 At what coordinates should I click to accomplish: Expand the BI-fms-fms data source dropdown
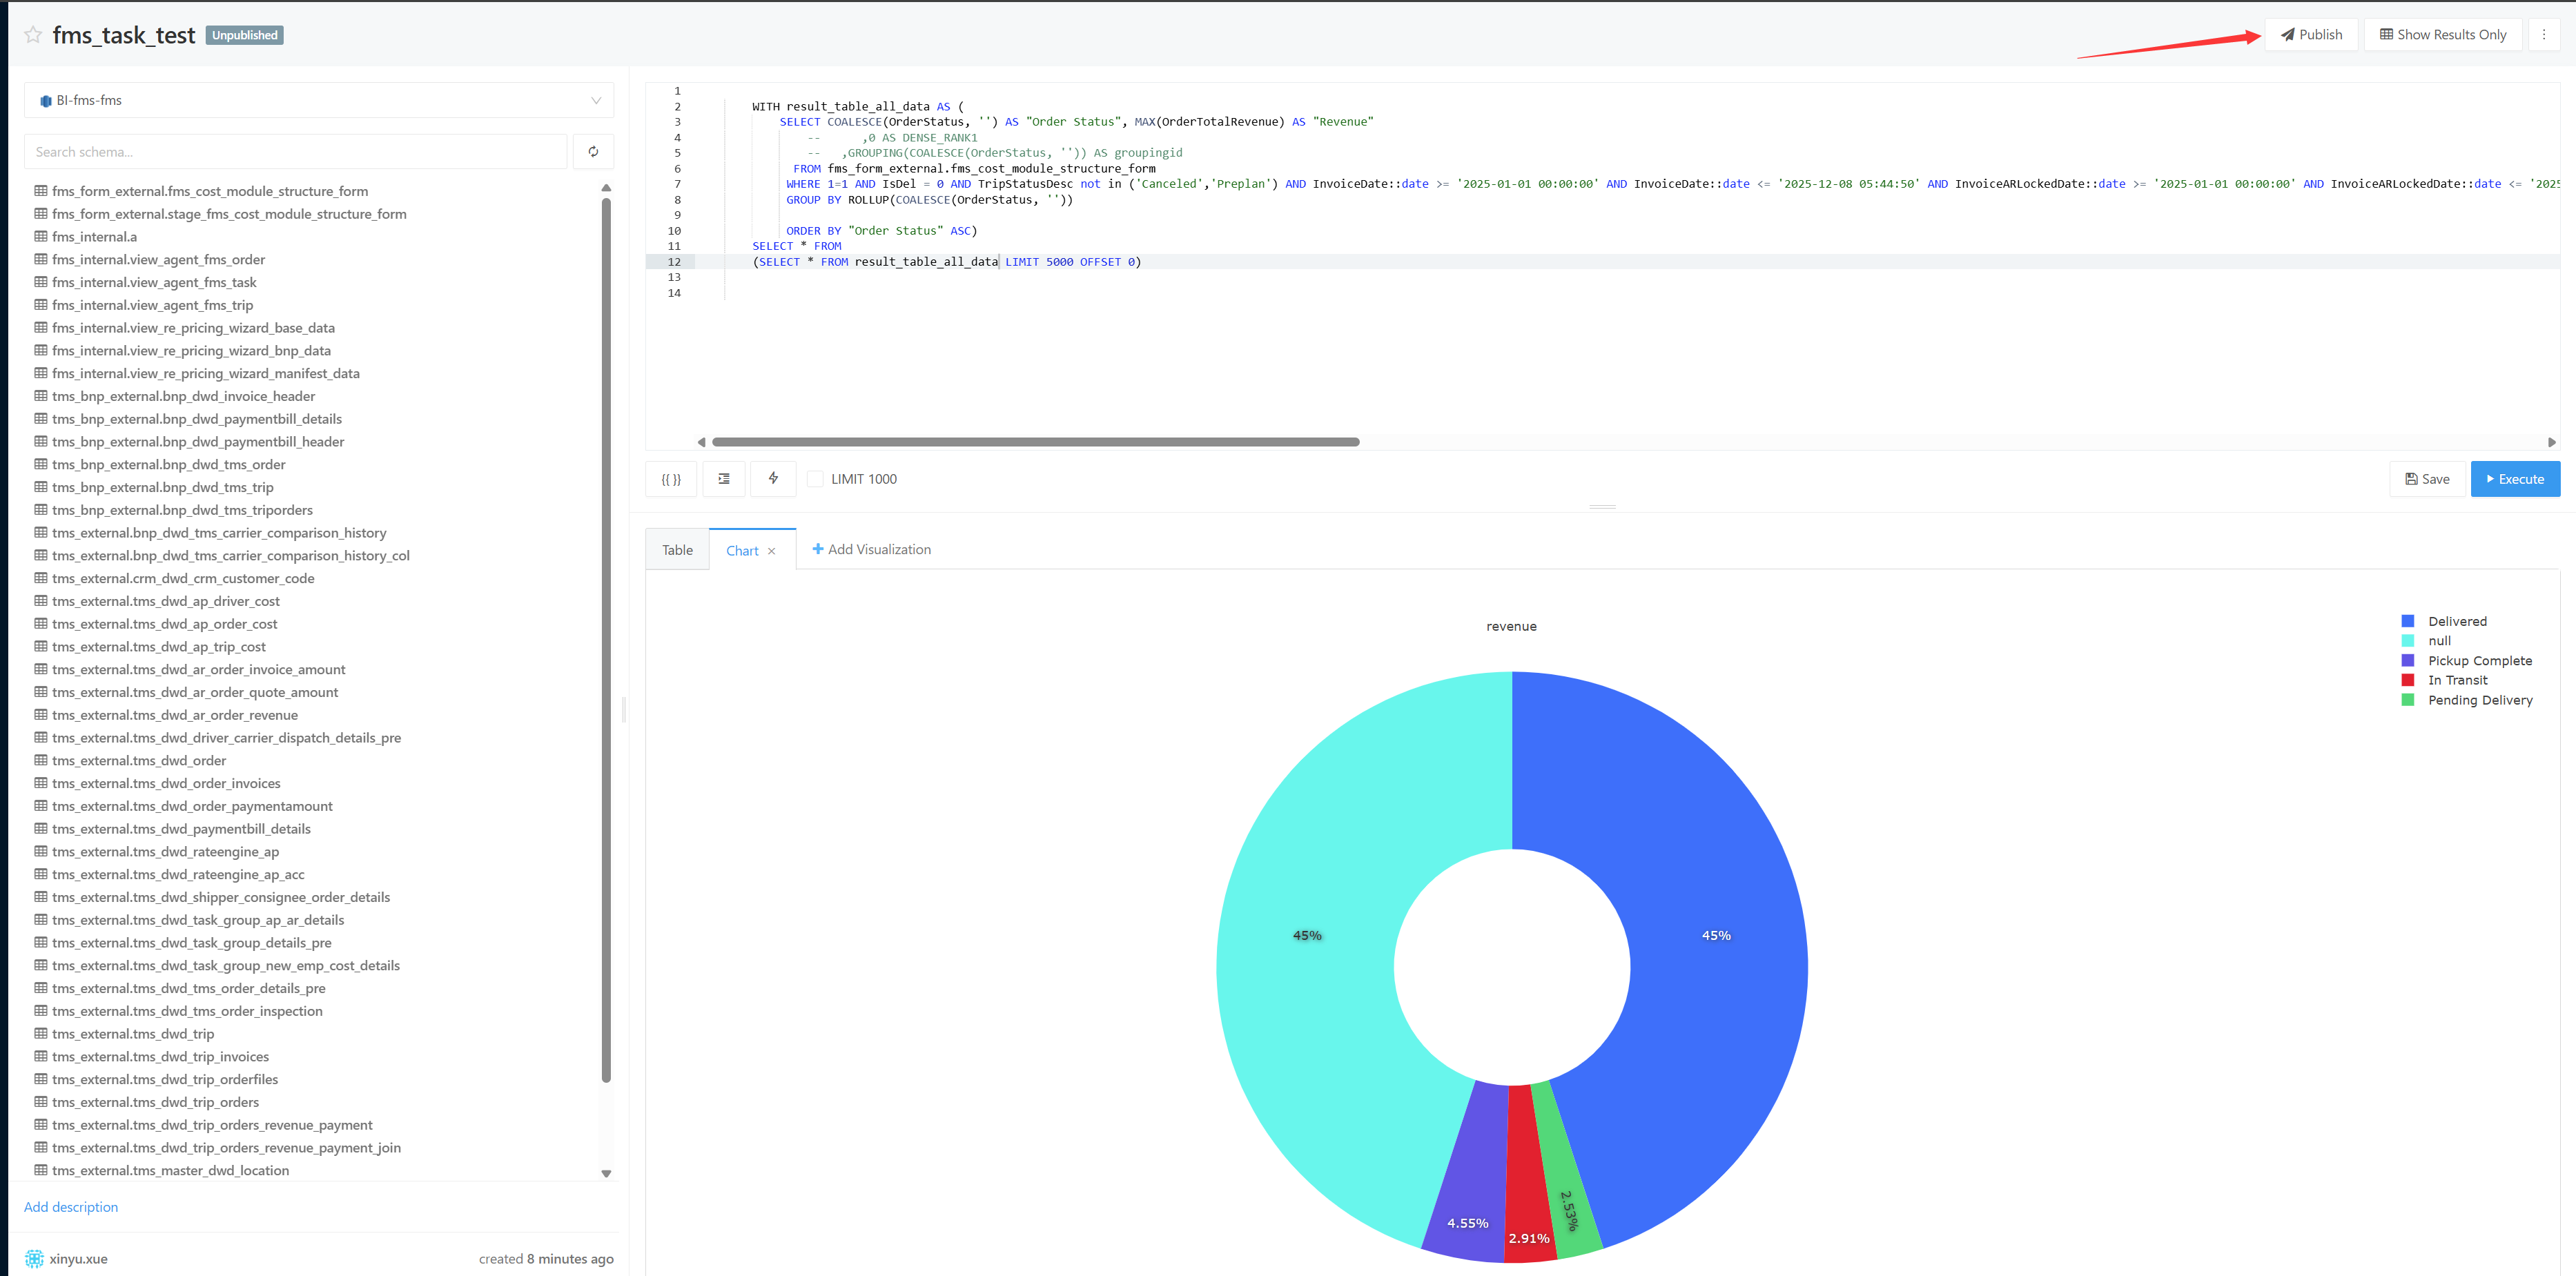pyautogui.click(x=595, y=100)
